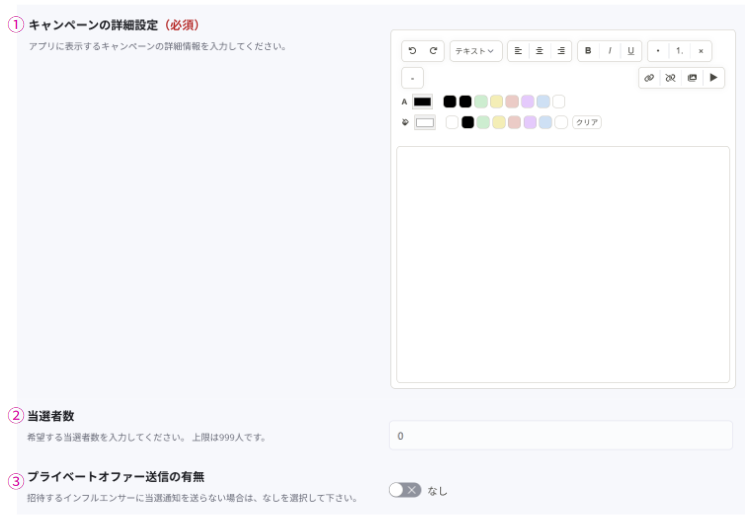Click the insert video play icon
Image resolution: width=749 pixels, height=517 pixels.
click(x=713, y=78)
